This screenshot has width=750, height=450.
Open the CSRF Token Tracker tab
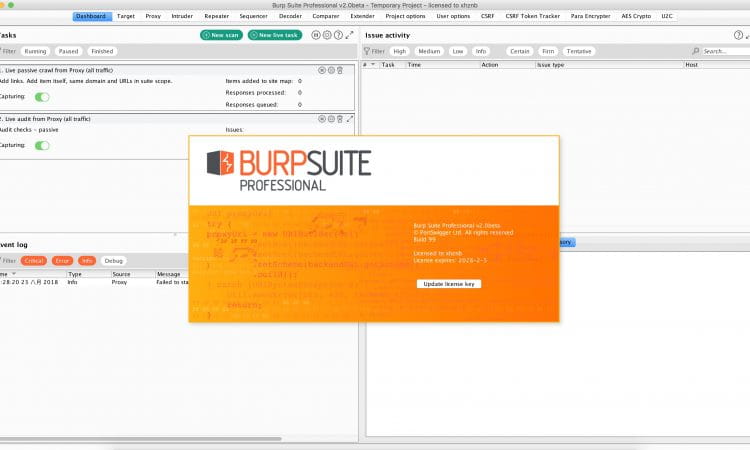tap(533, 16)
